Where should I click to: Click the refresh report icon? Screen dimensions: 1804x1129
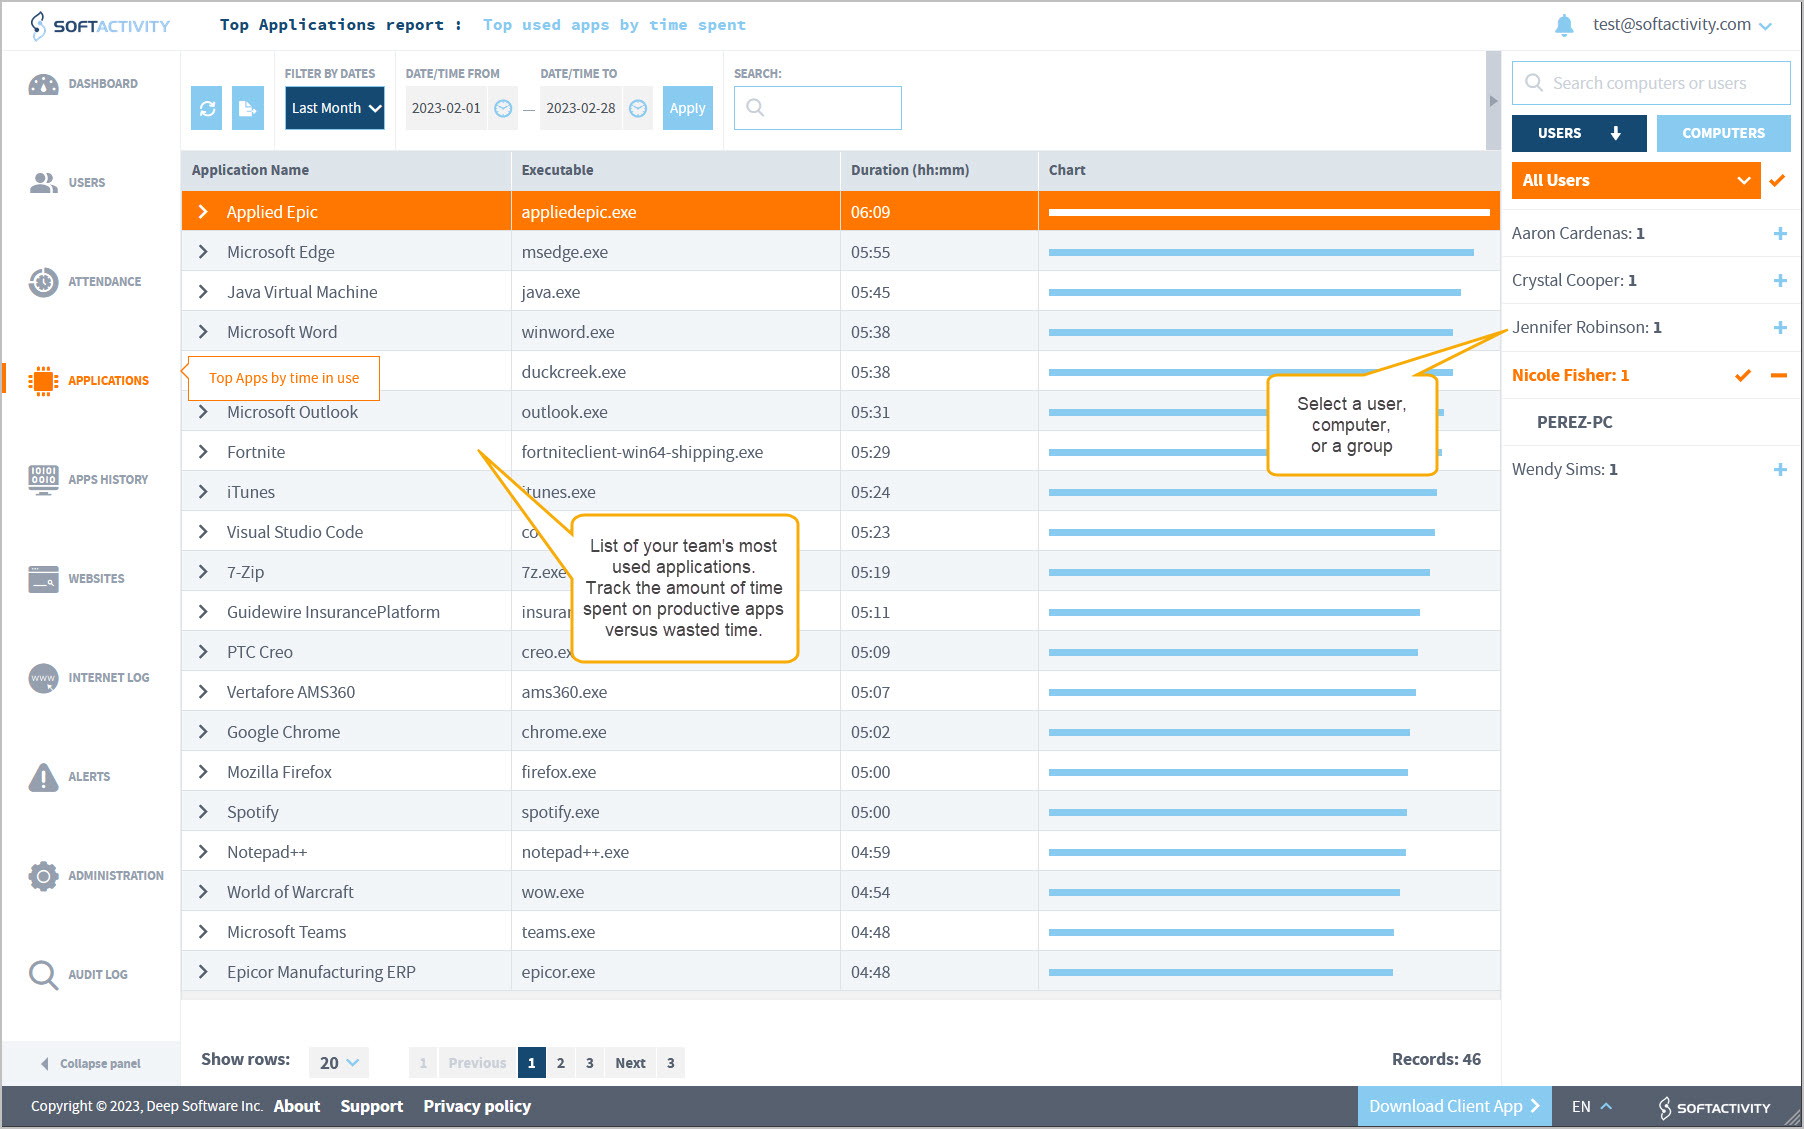coord(207,108)
